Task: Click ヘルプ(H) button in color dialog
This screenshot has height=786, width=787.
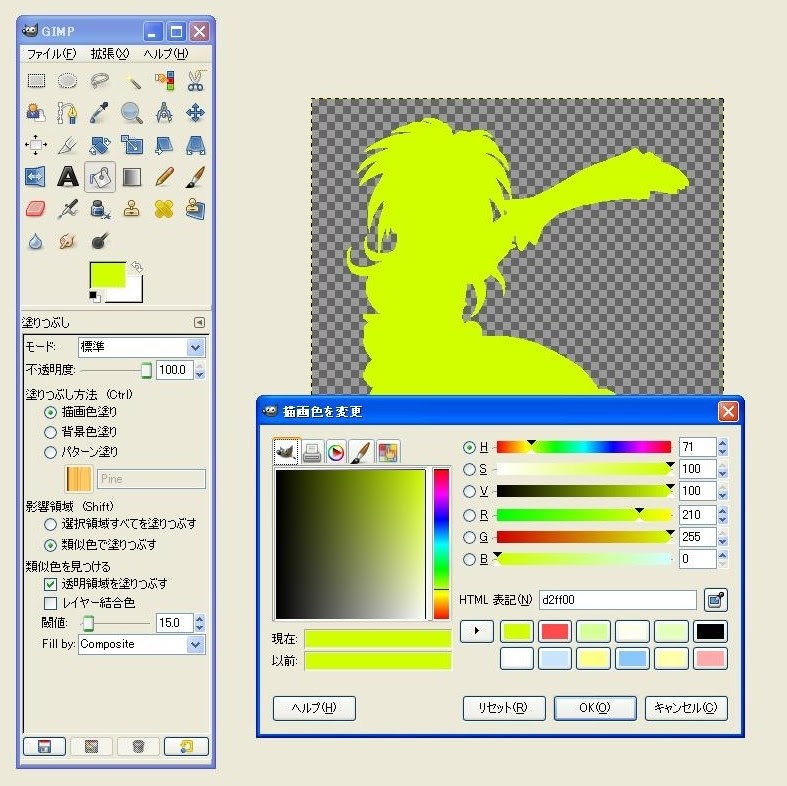Action: [x=314, y=708]
